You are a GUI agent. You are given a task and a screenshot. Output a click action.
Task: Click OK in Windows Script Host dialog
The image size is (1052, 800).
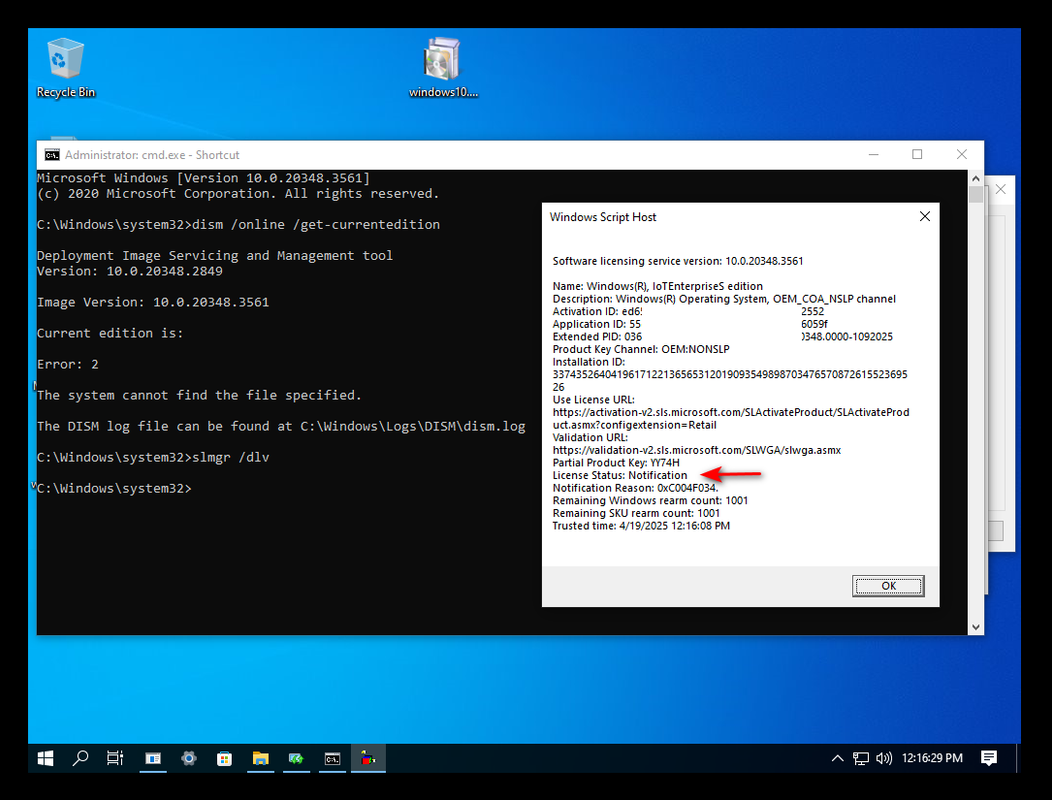tap(888, 585)
